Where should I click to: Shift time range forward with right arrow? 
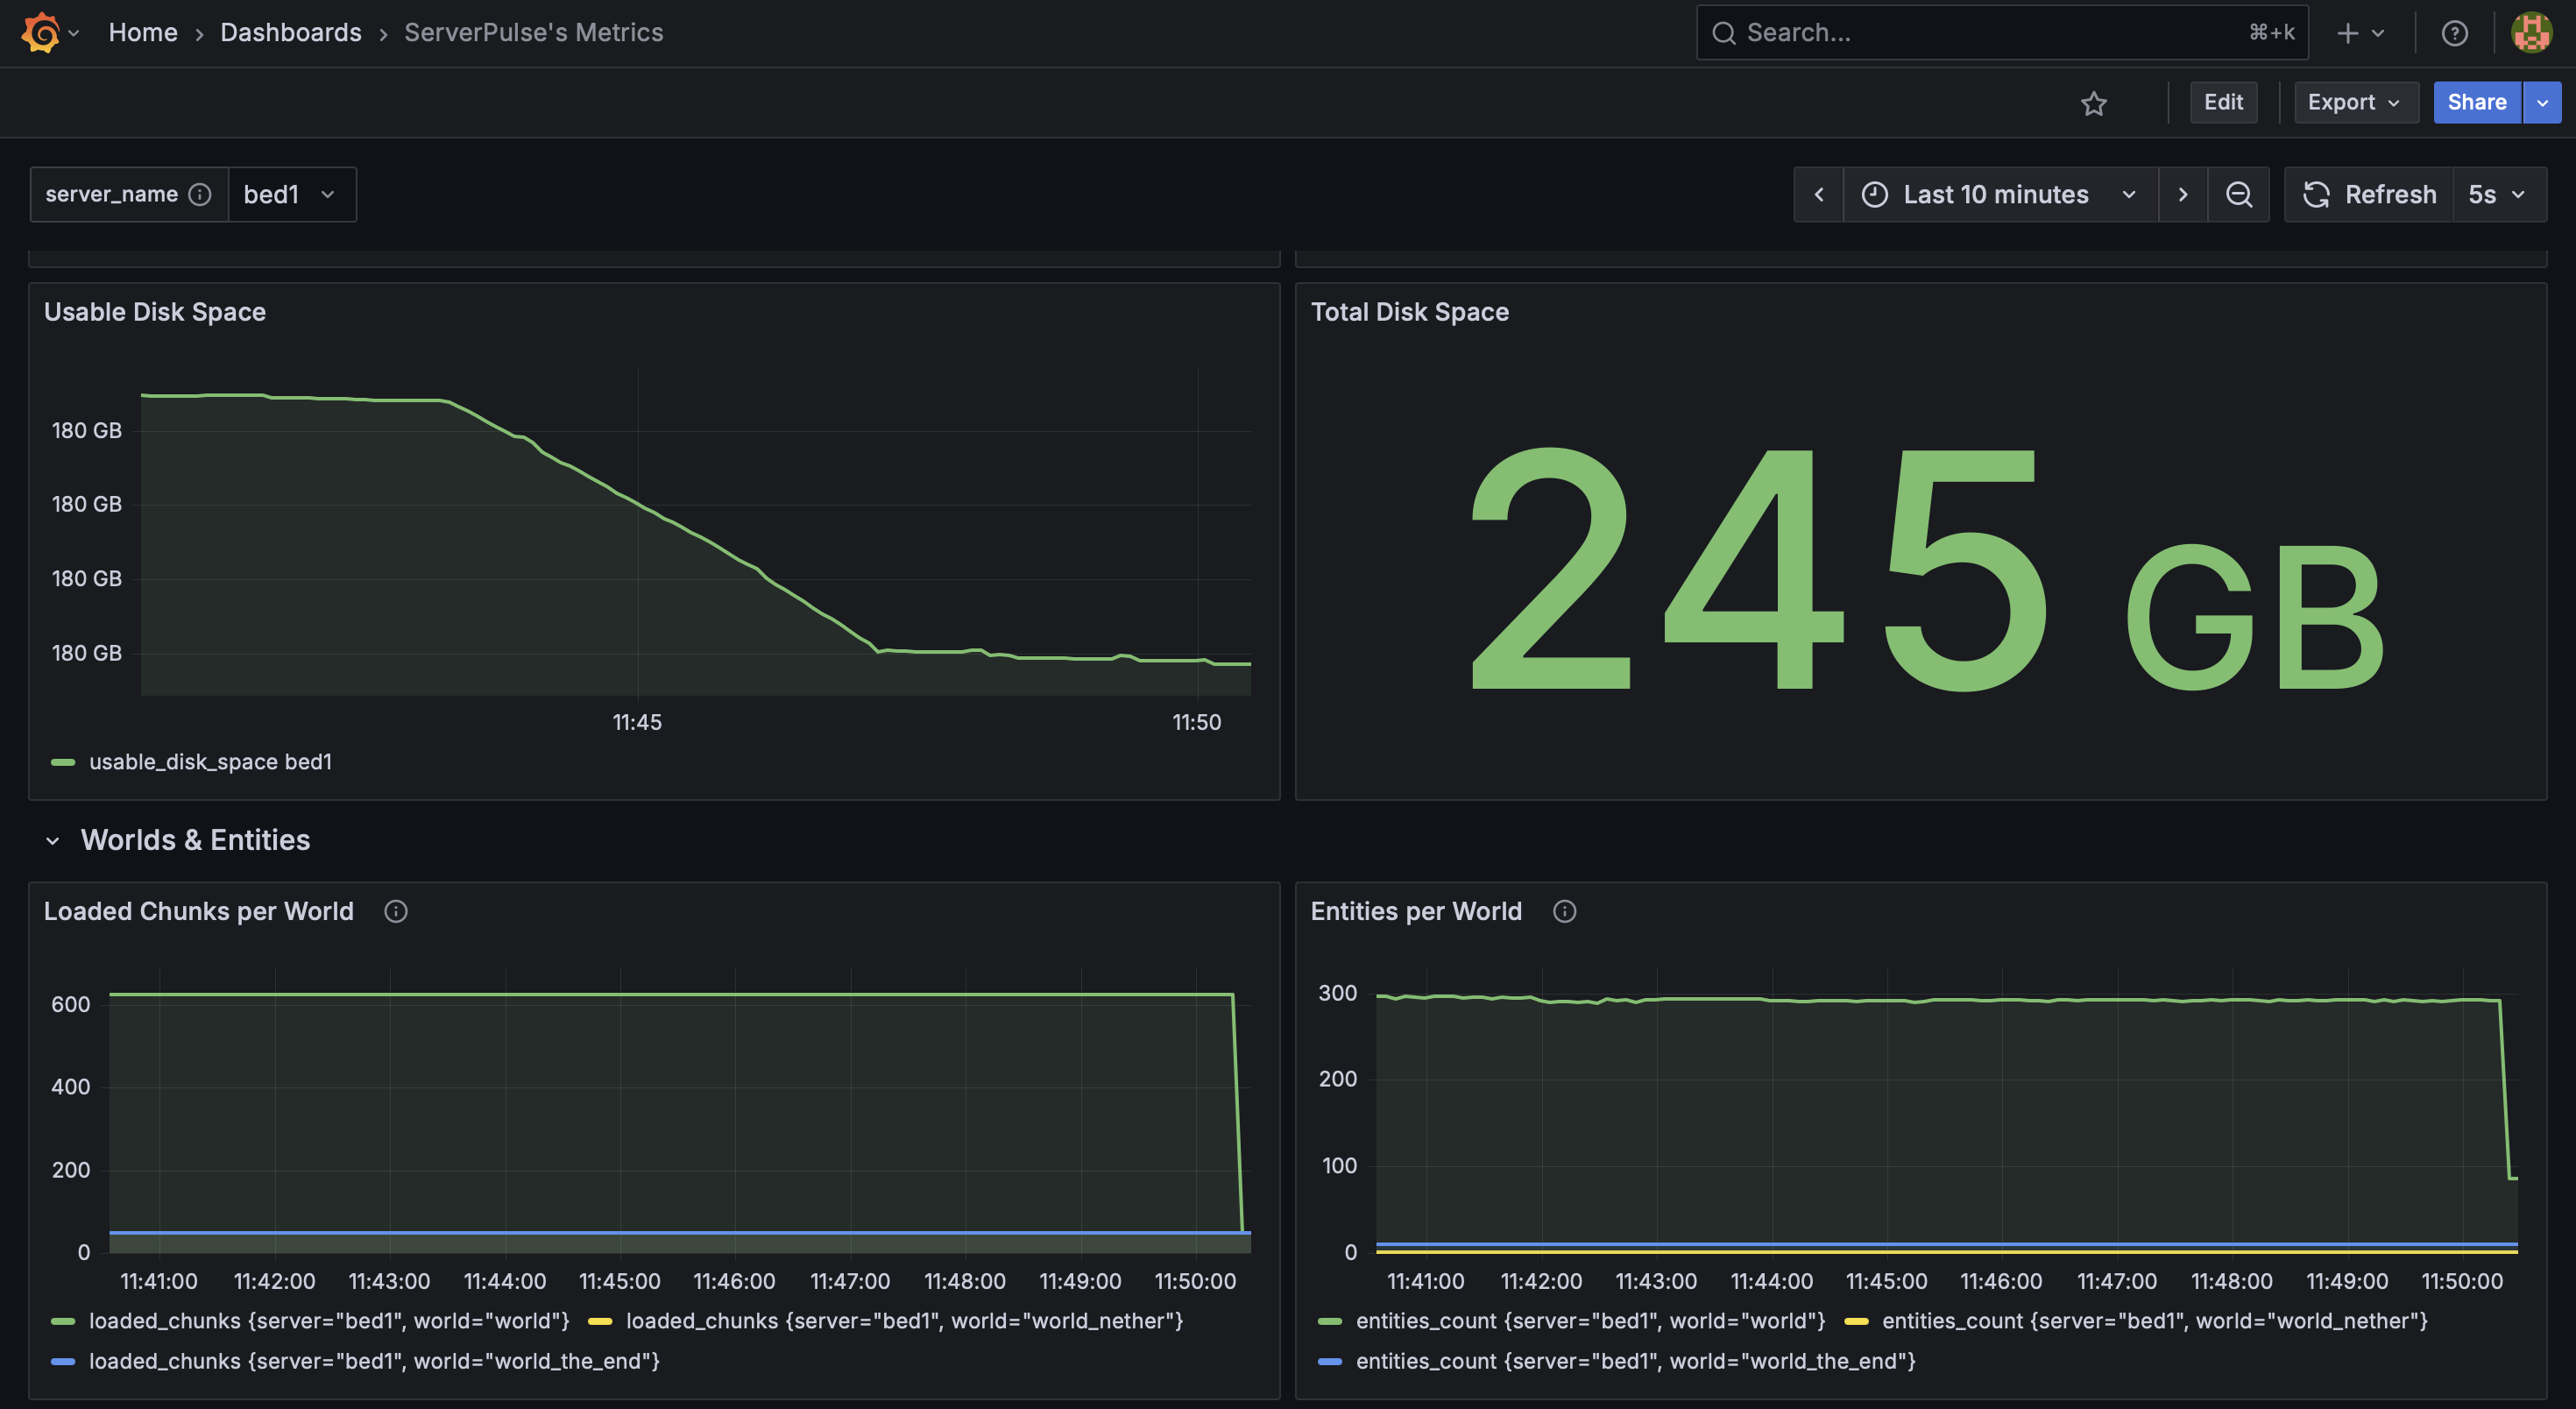pyautogui.click(x=2182, y=194)
